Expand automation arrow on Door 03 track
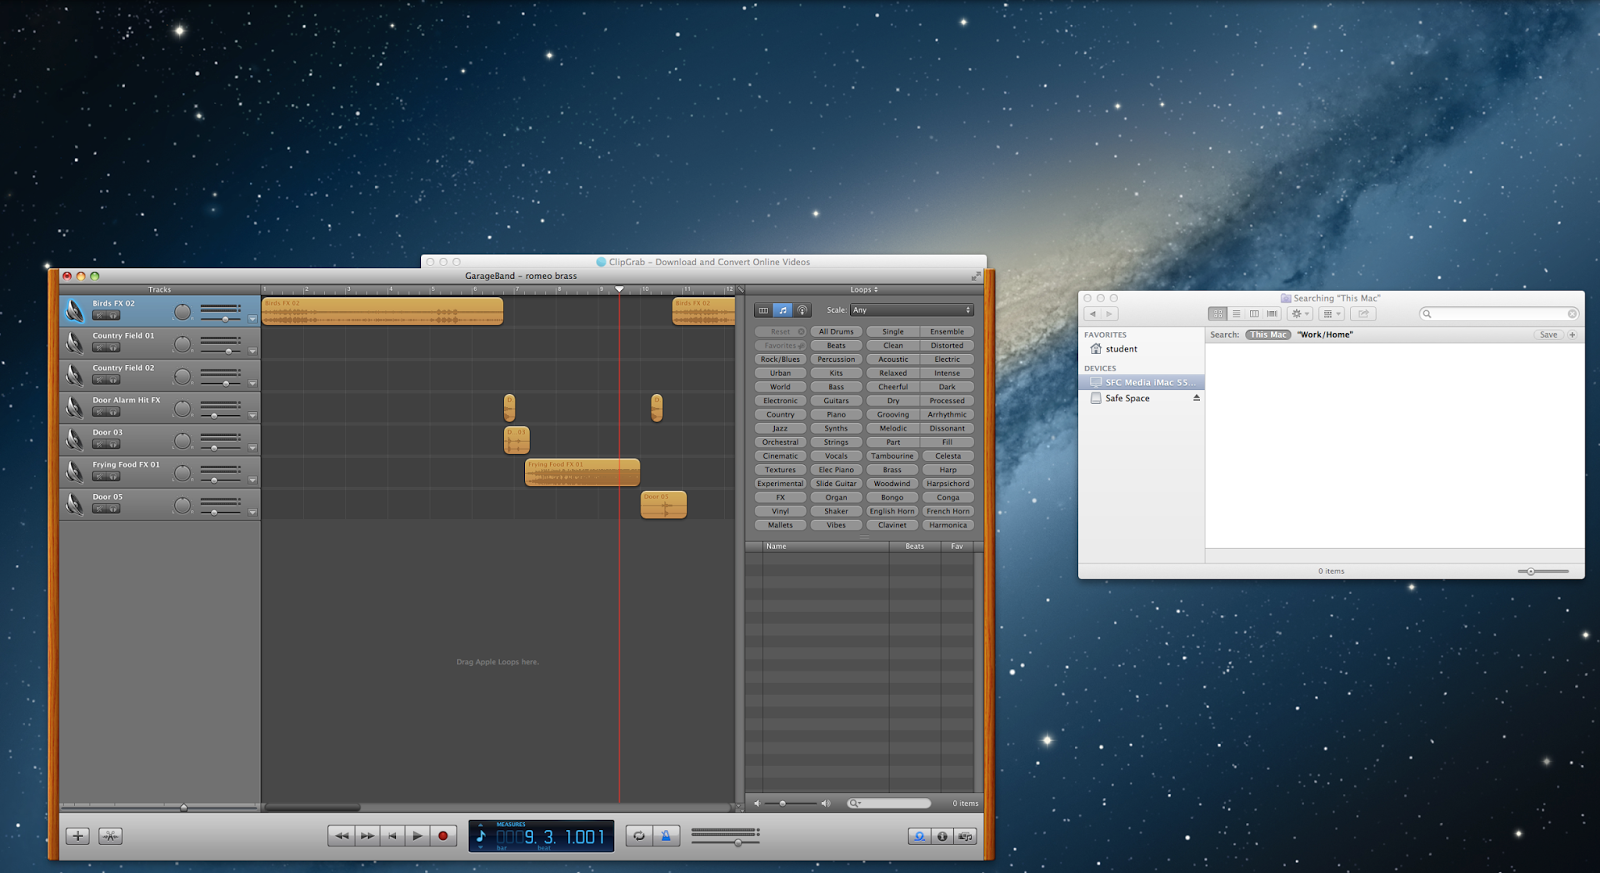This screenshot has width=1600, height=873. (252, 447)
